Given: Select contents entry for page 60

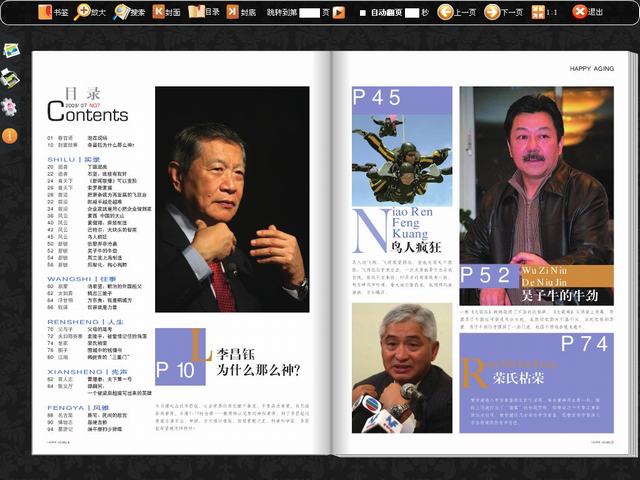Looking at the screenshot, I should (95, 287).
